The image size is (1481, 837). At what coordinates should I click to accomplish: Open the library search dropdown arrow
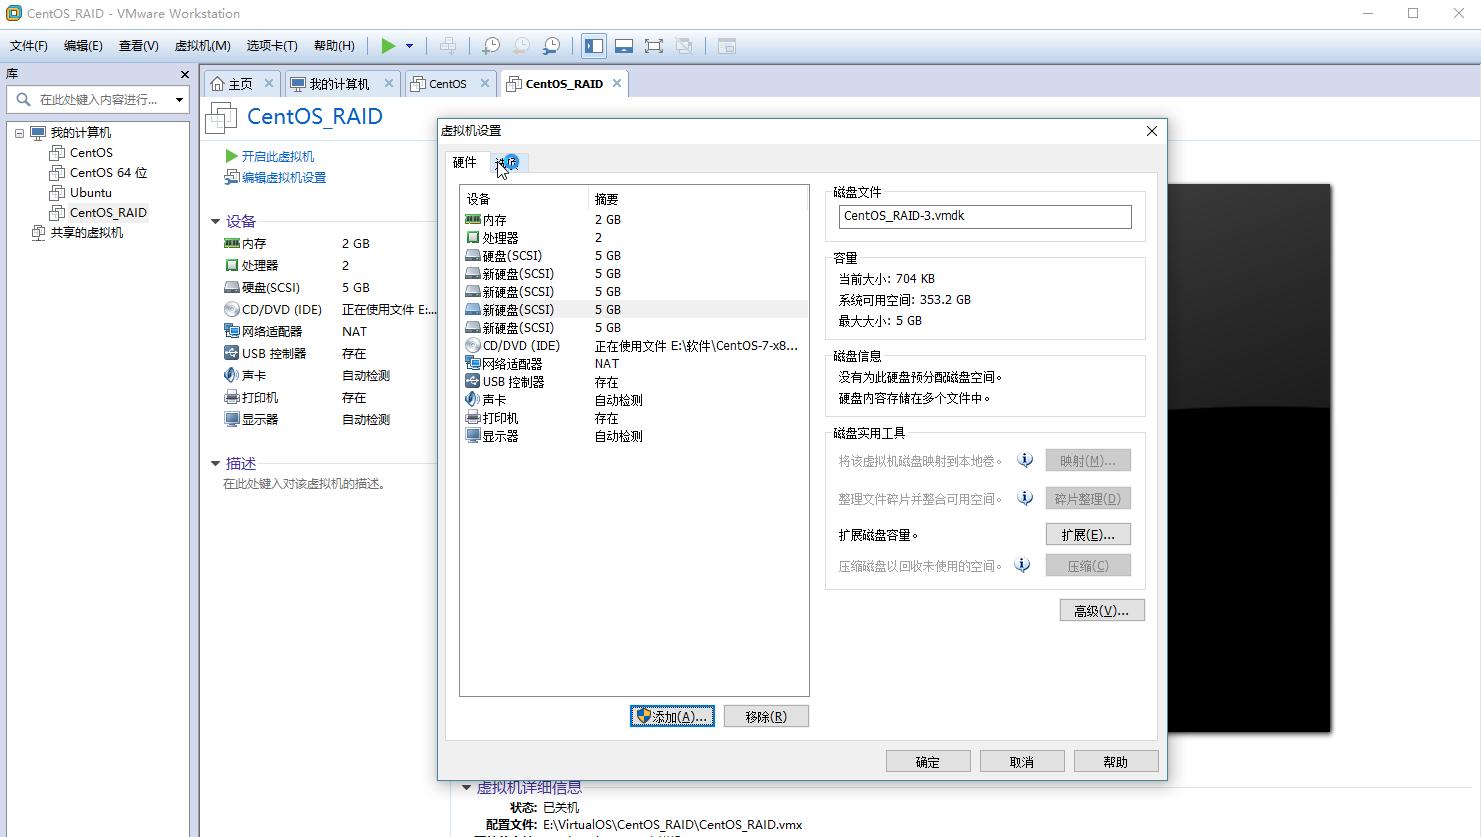tap(179, 99)
